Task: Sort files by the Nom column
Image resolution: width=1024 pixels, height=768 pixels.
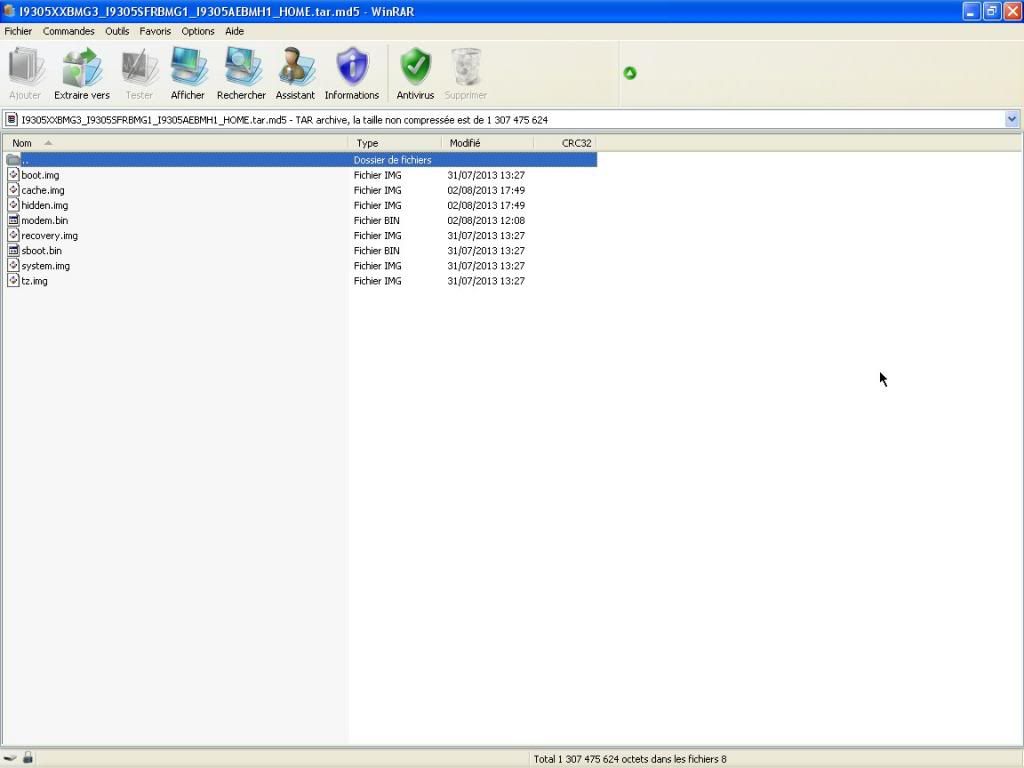Action: 175,143
